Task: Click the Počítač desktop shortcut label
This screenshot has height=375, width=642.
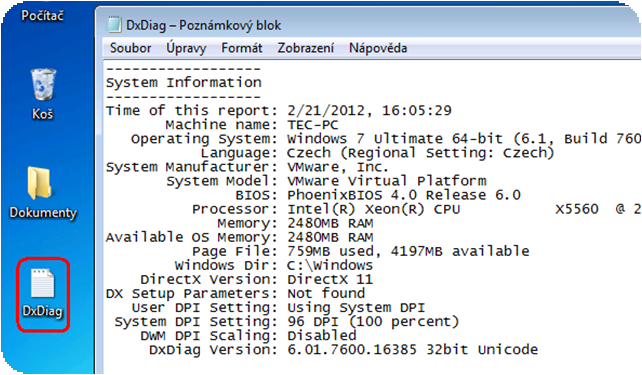Action: click(x=43, y=16)
